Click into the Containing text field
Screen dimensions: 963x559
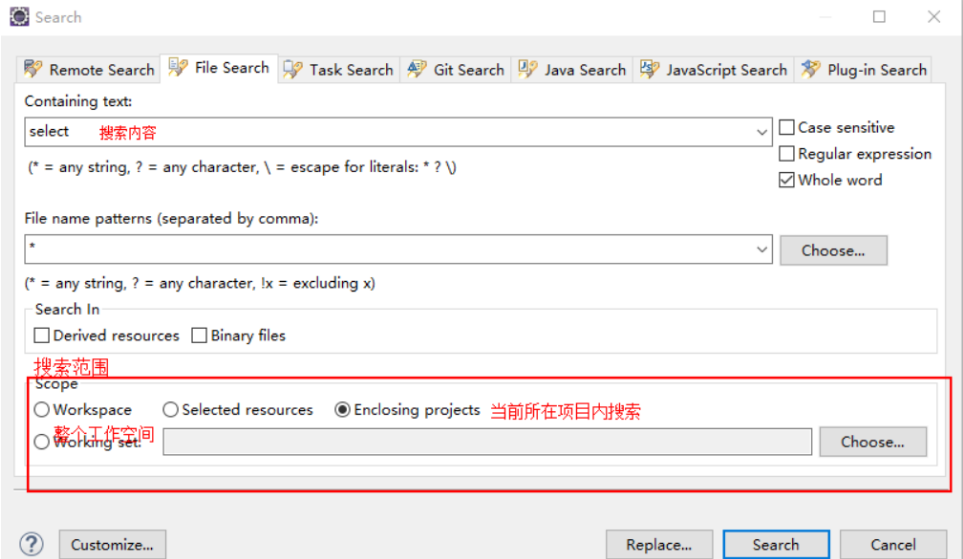(398, 132)
